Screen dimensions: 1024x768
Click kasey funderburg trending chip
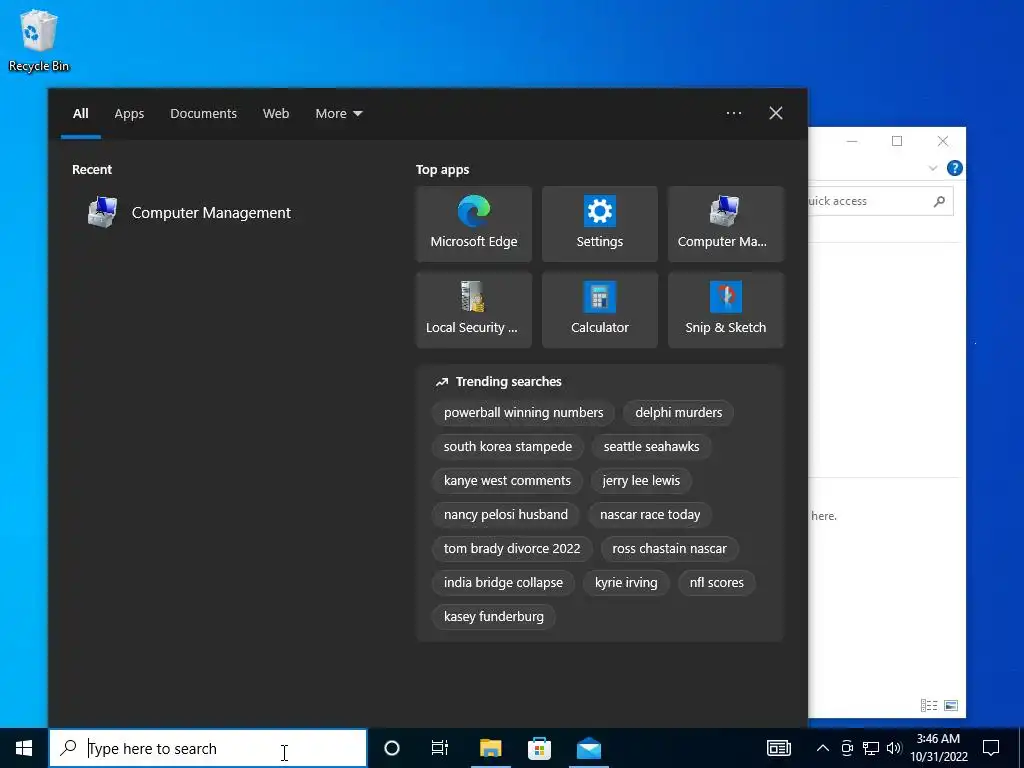(493, 616)
